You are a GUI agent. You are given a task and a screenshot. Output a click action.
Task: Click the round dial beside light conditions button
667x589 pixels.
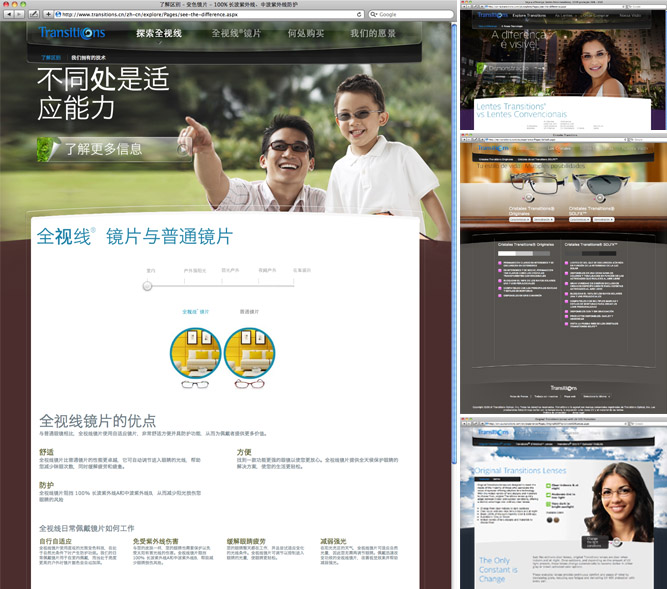(617, 541)
